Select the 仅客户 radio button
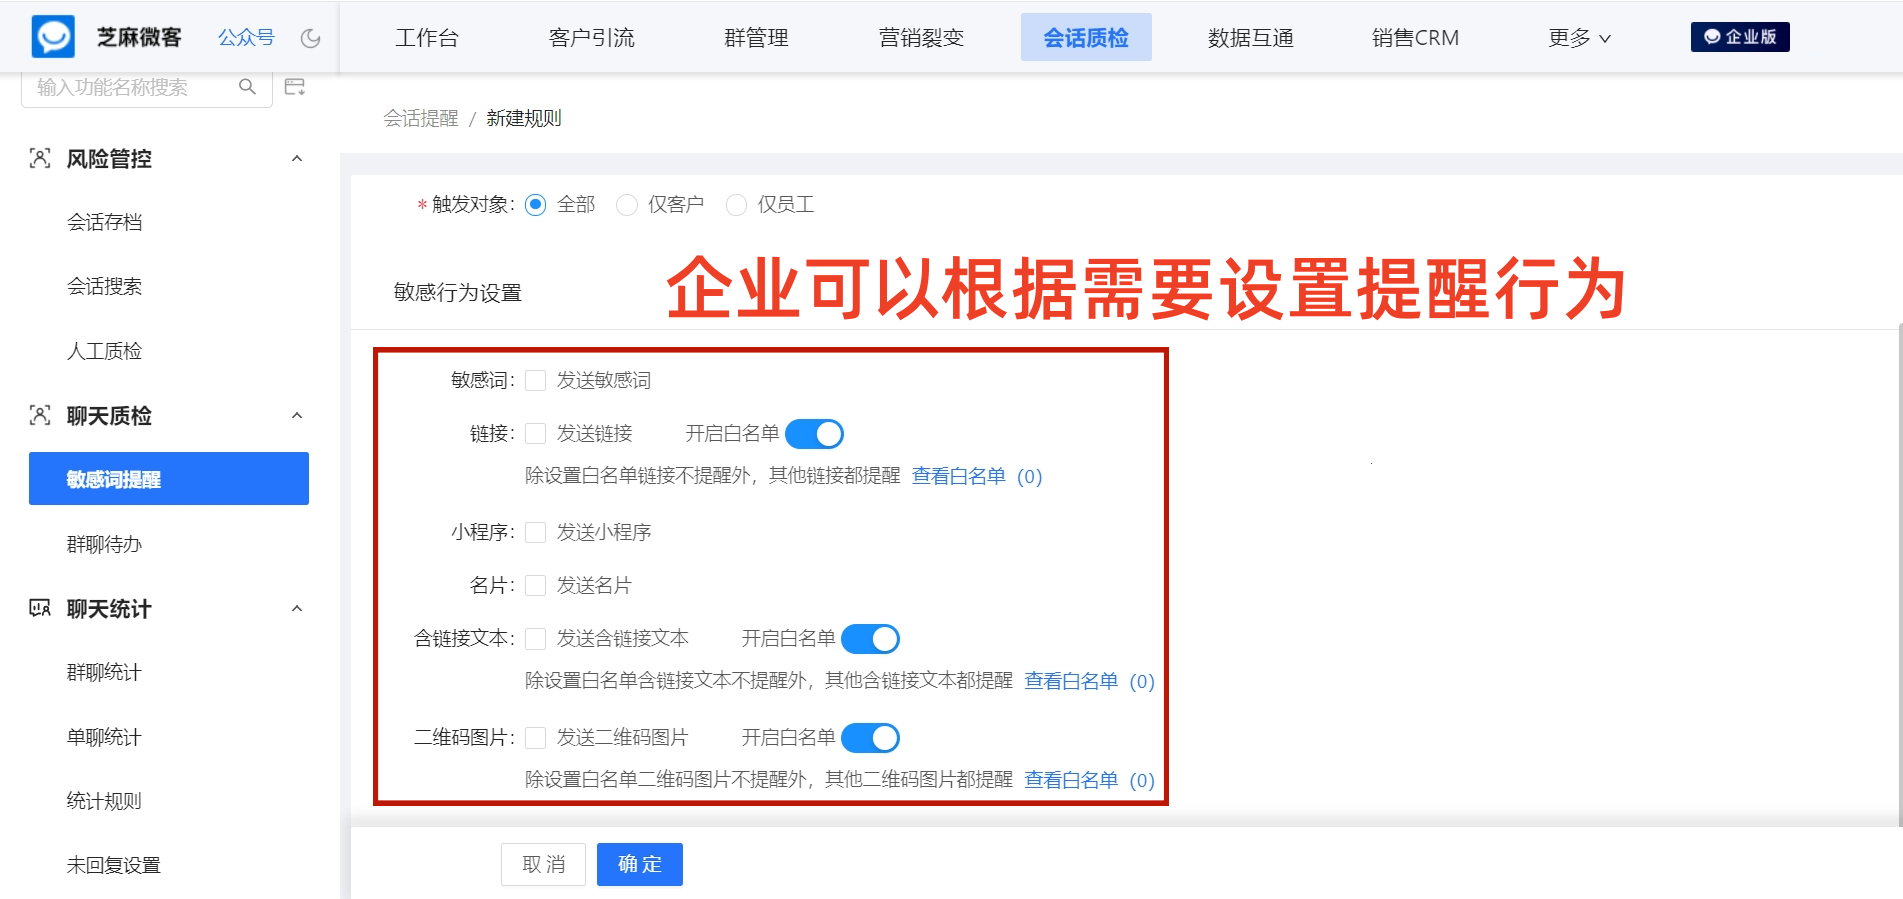Viewport: 1903px width, 899px height. 627,205
